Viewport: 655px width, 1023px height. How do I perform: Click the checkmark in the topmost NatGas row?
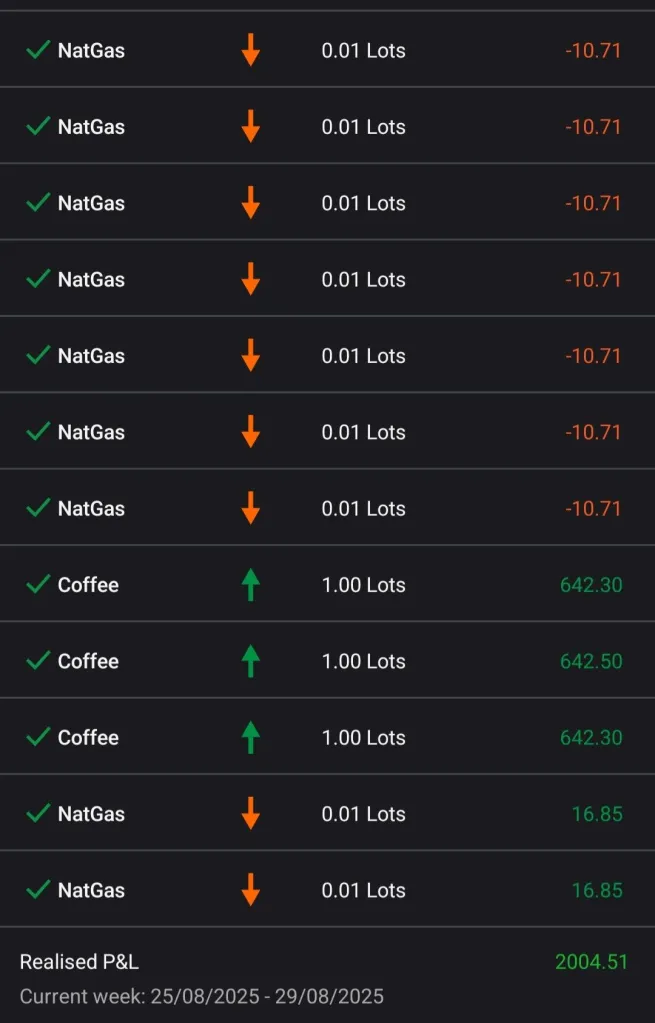(38, 50)
